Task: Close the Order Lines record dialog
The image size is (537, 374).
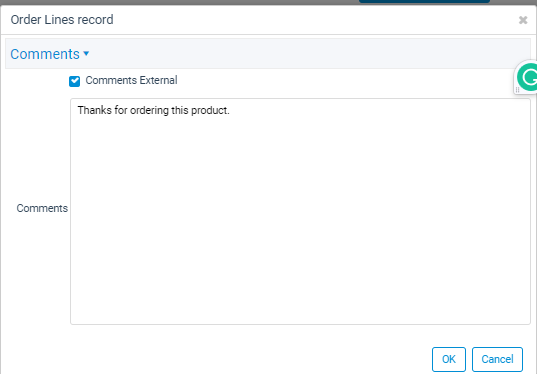Action: point(523,20)
